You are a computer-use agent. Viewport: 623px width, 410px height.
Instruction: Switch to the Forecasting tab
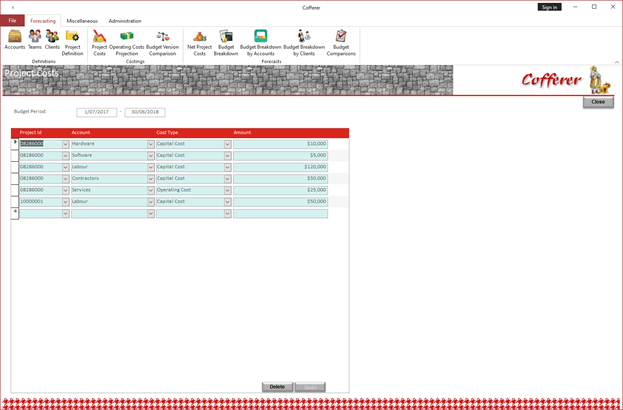click(x=43, y=21)
